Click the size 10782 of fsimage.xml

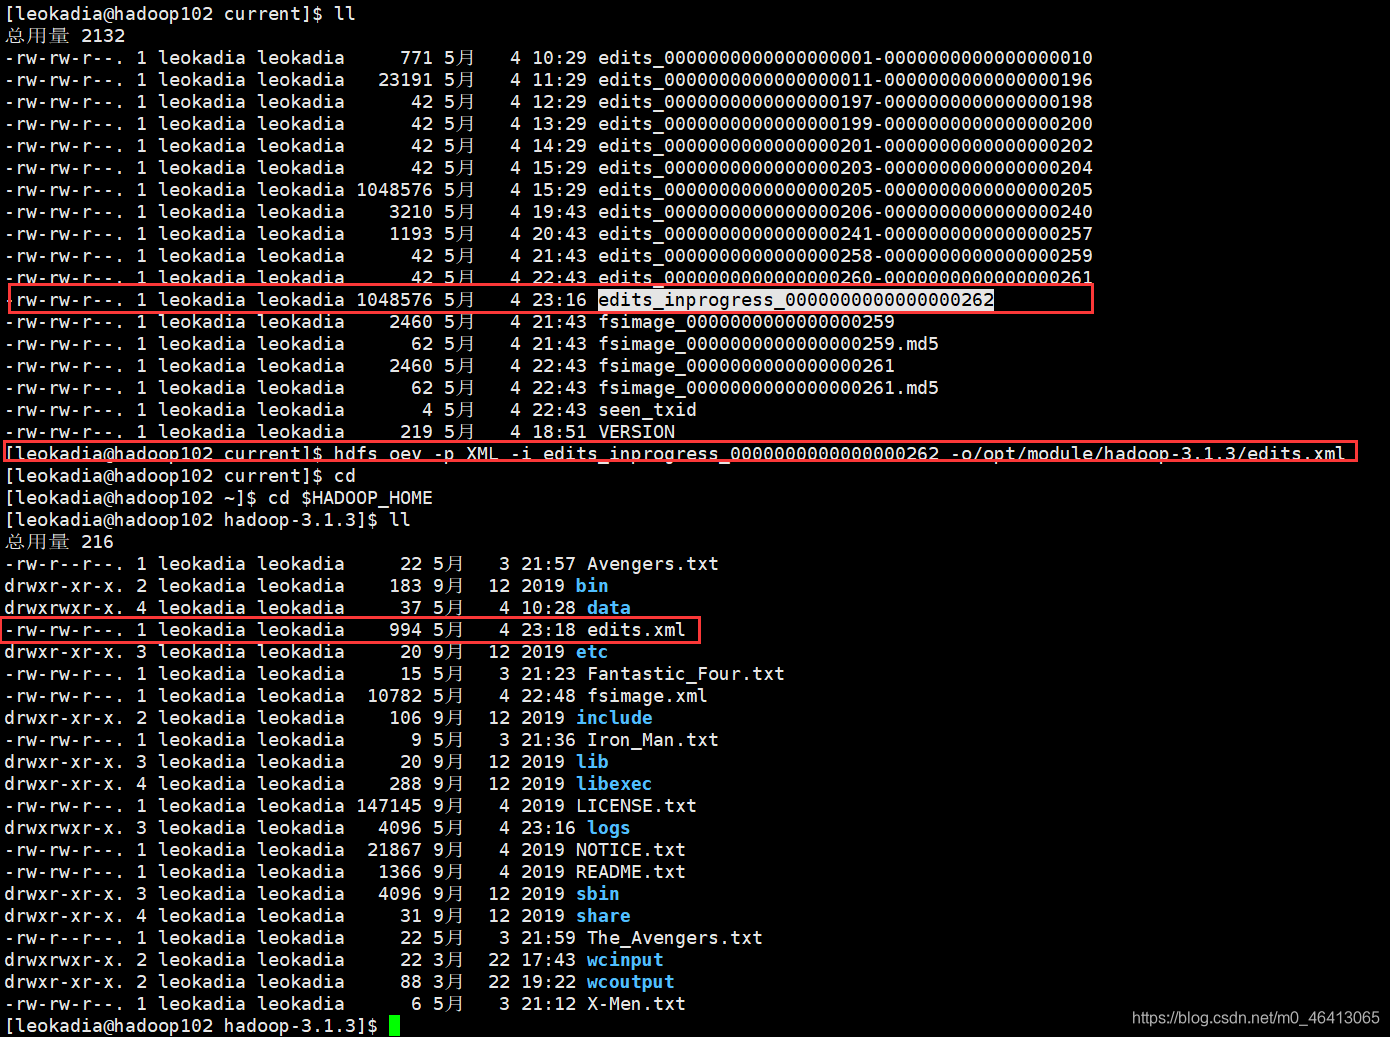(x=394, y=696)
